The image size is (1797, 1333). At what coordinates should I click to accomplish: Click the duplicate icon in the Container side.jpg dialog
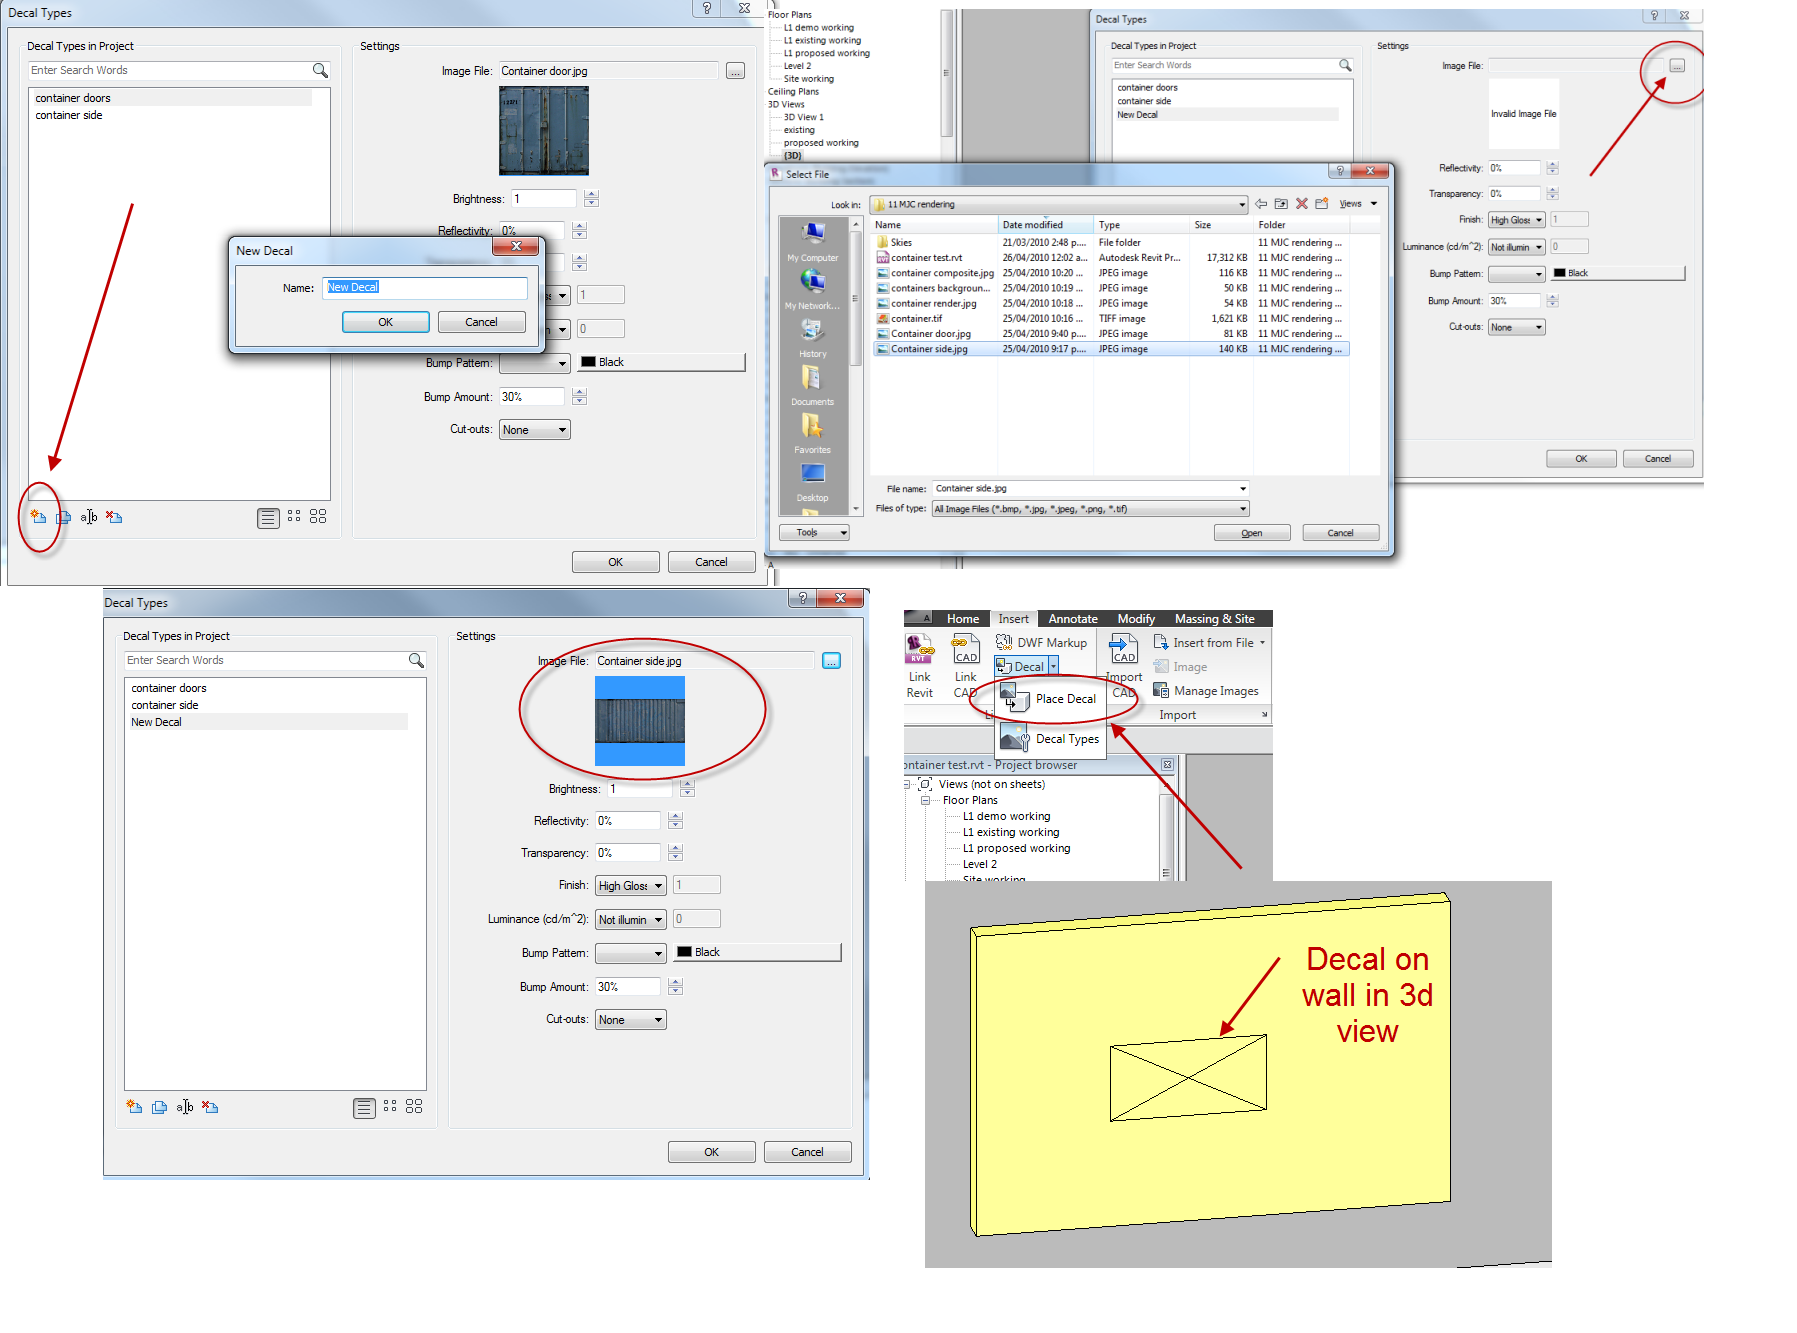click(159, 1107)
